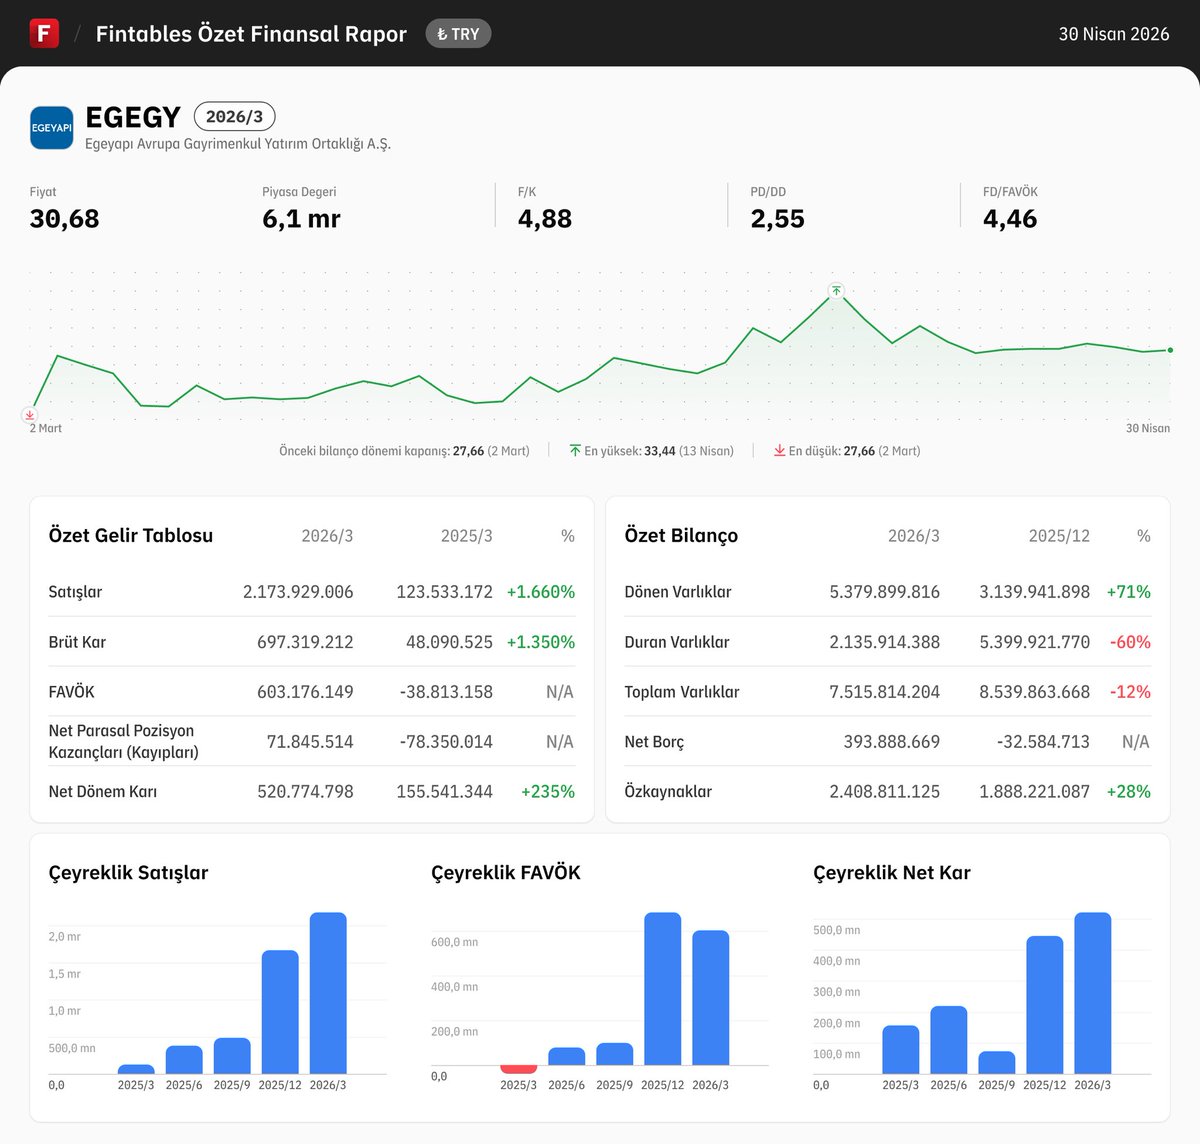The height and width of the screenshot is (1144, 1200).
Task: Click Önceki bilanço dönemi kapanış 27,66 text
Action: point(404,451)
